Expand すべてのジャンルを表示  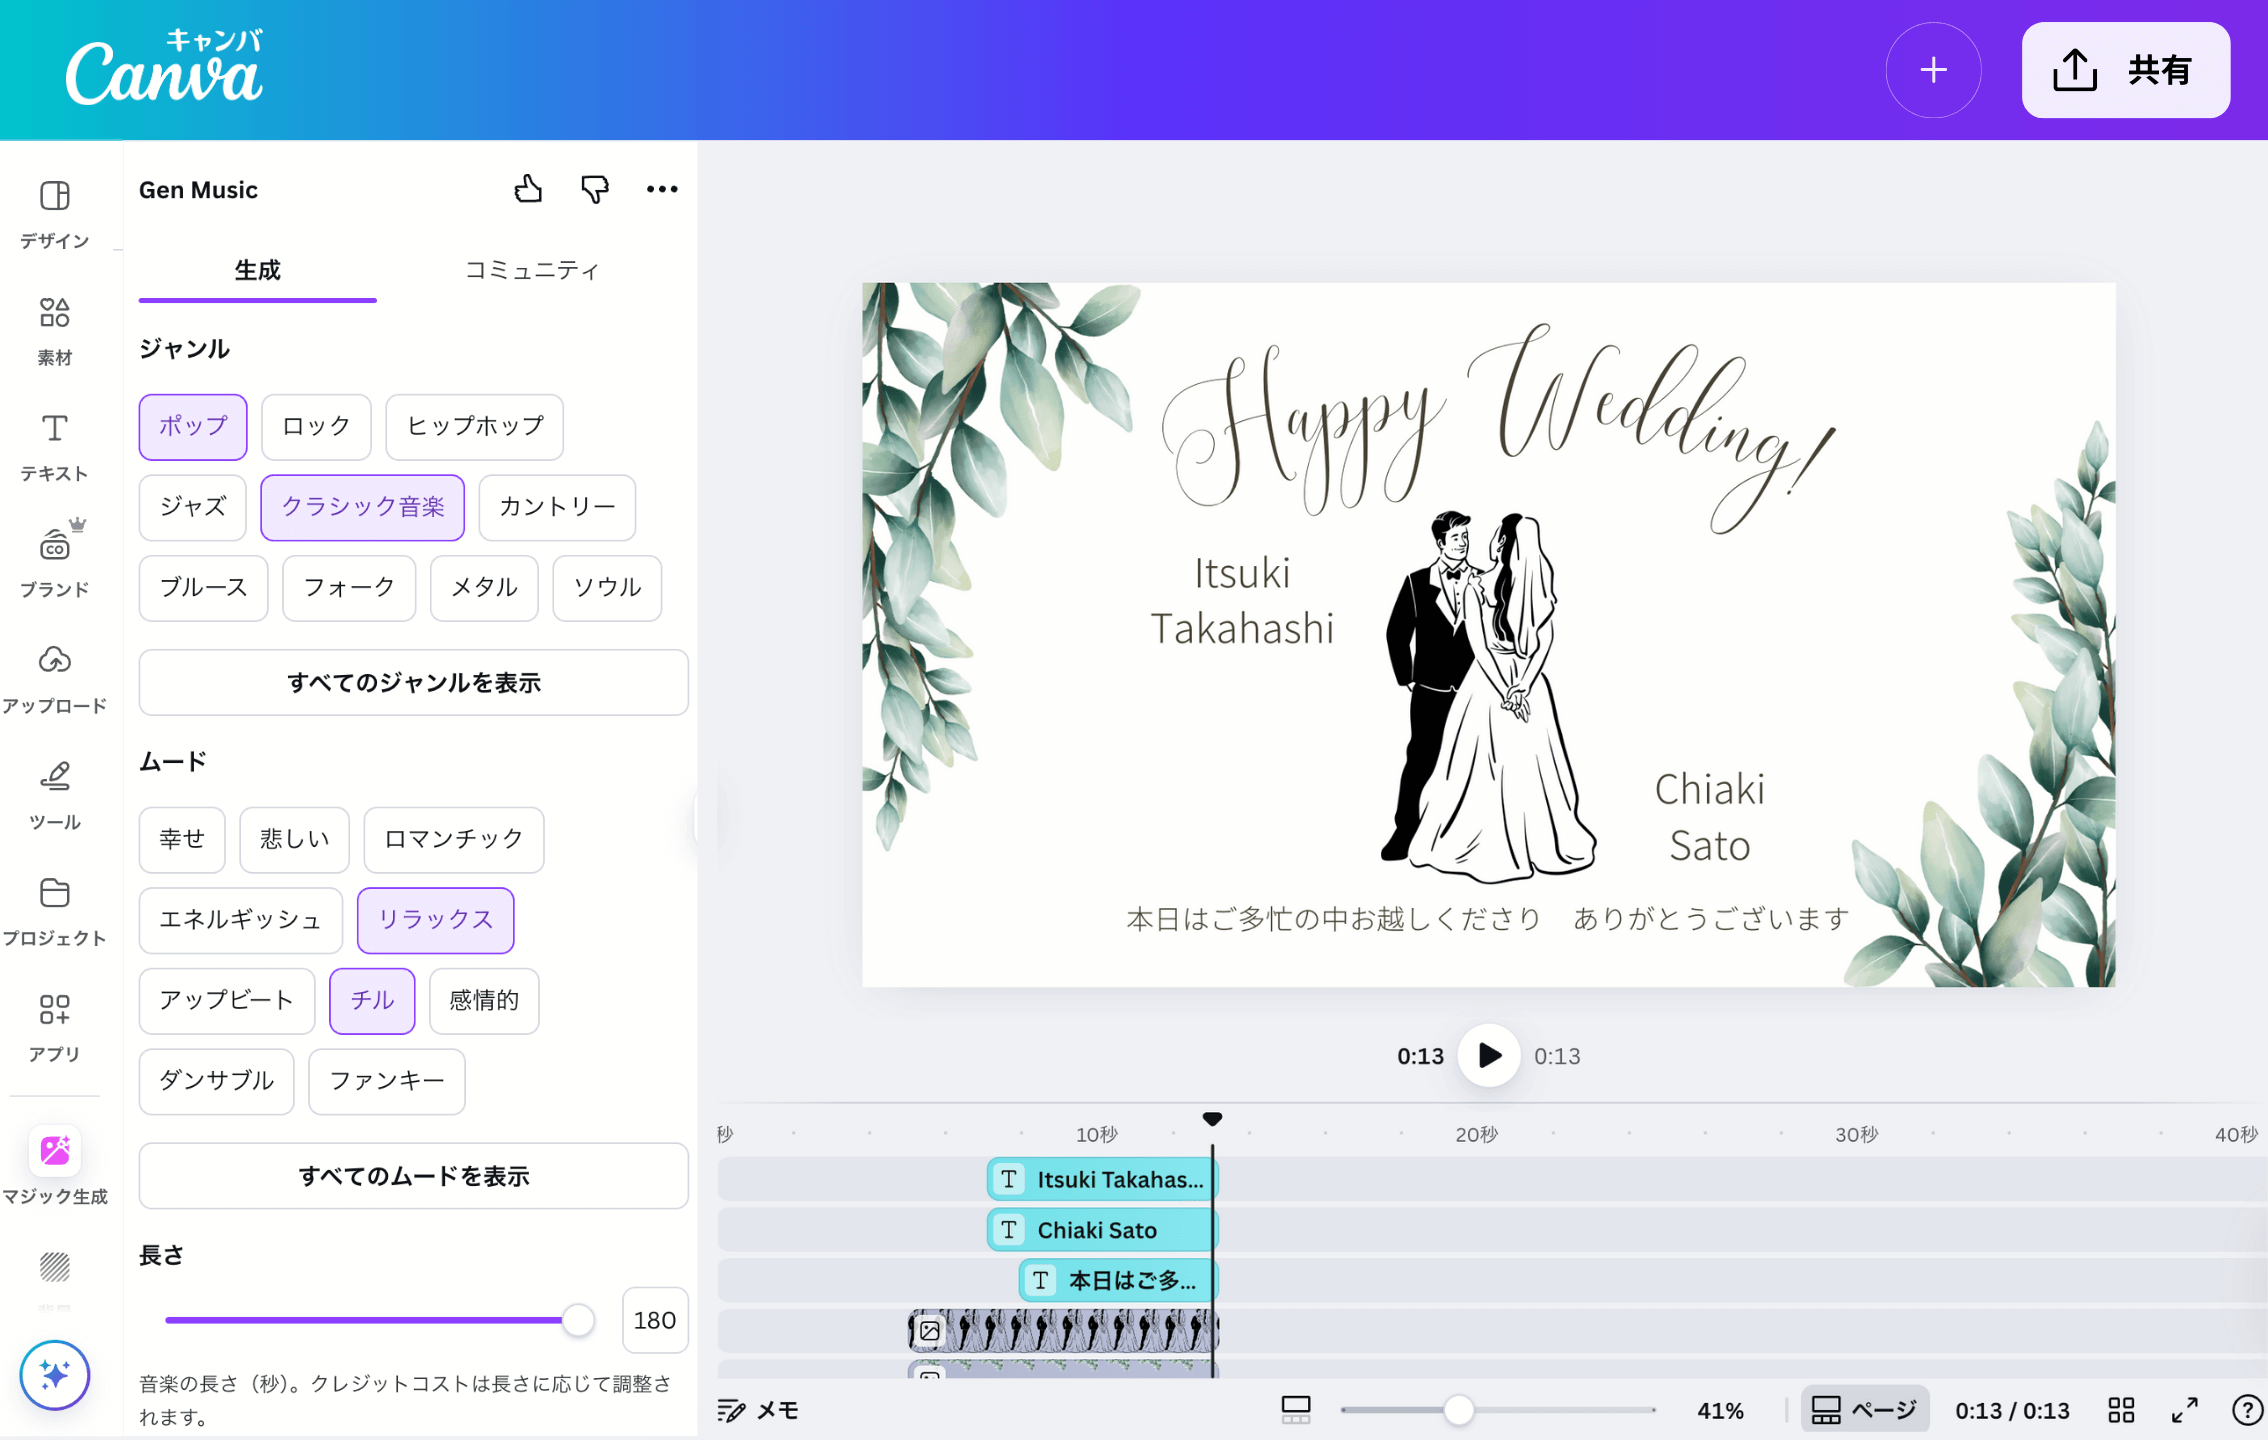[414, 683]
